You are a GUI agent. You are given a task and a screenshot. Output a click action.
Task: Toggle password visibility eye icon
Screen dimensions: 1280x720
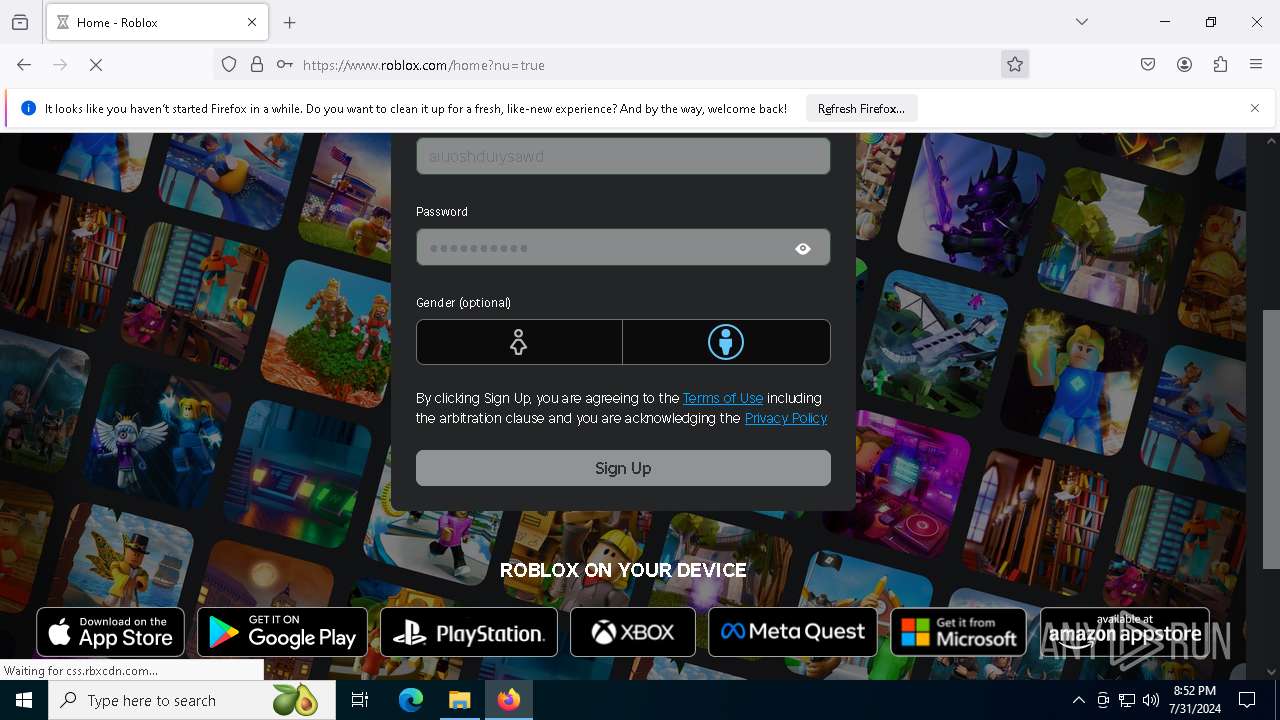tap(803, 249)
